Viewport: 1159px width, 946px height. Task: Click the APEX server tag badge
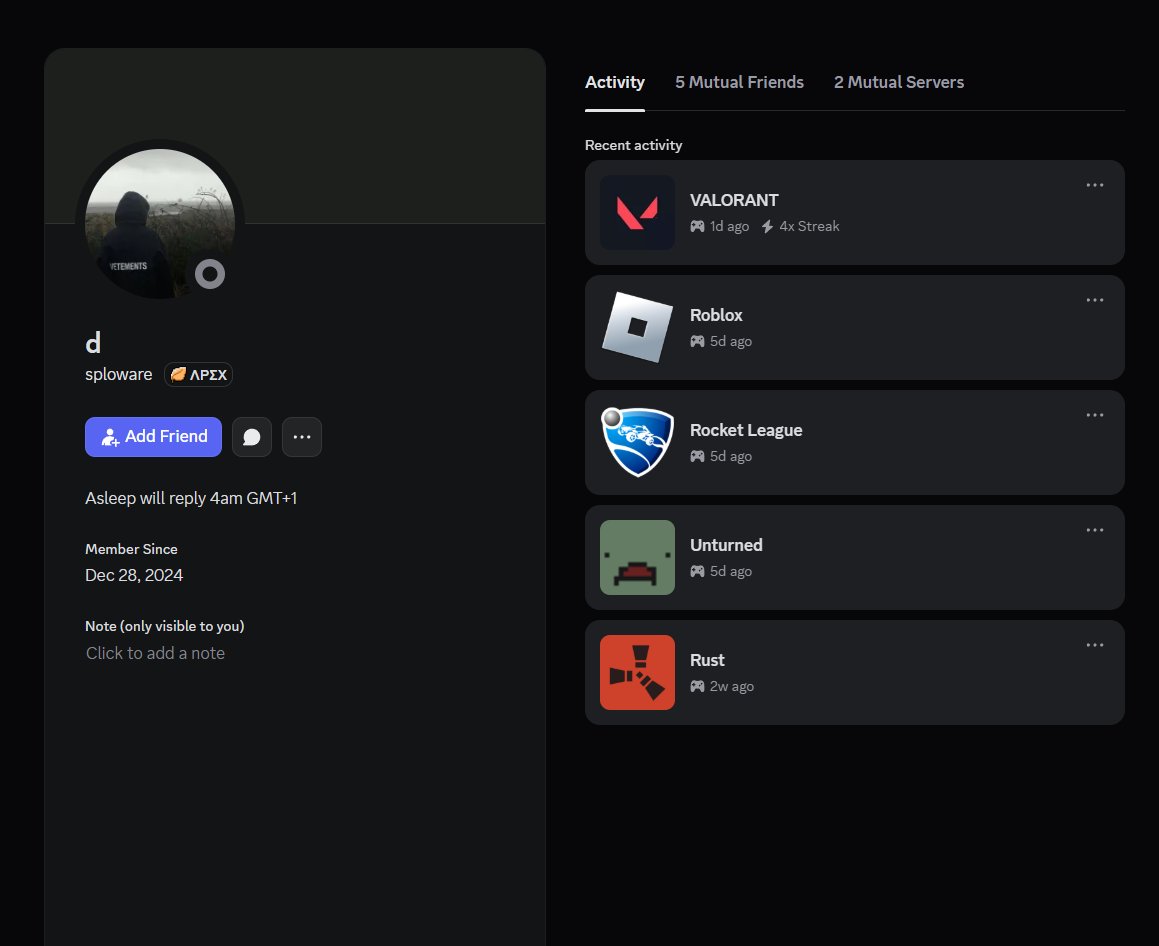coord(199,375)
